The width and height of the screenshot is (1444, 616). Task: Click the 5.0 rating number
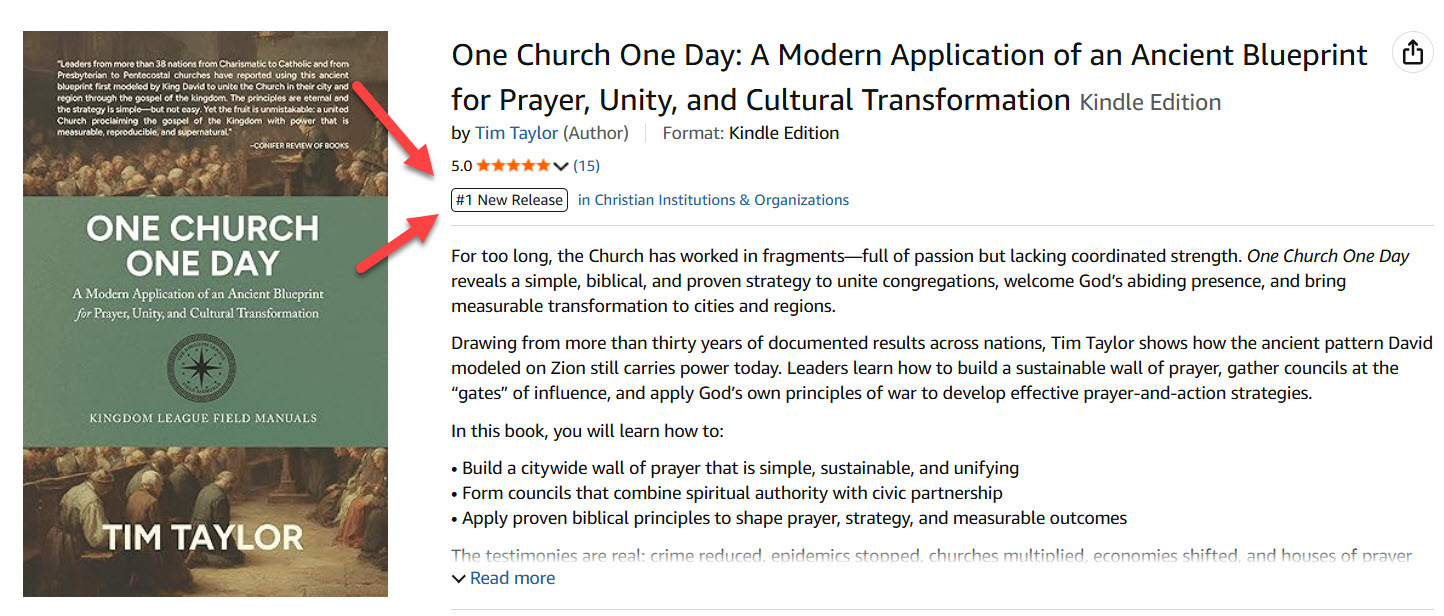pyautogui.click(x=461, y=166)
